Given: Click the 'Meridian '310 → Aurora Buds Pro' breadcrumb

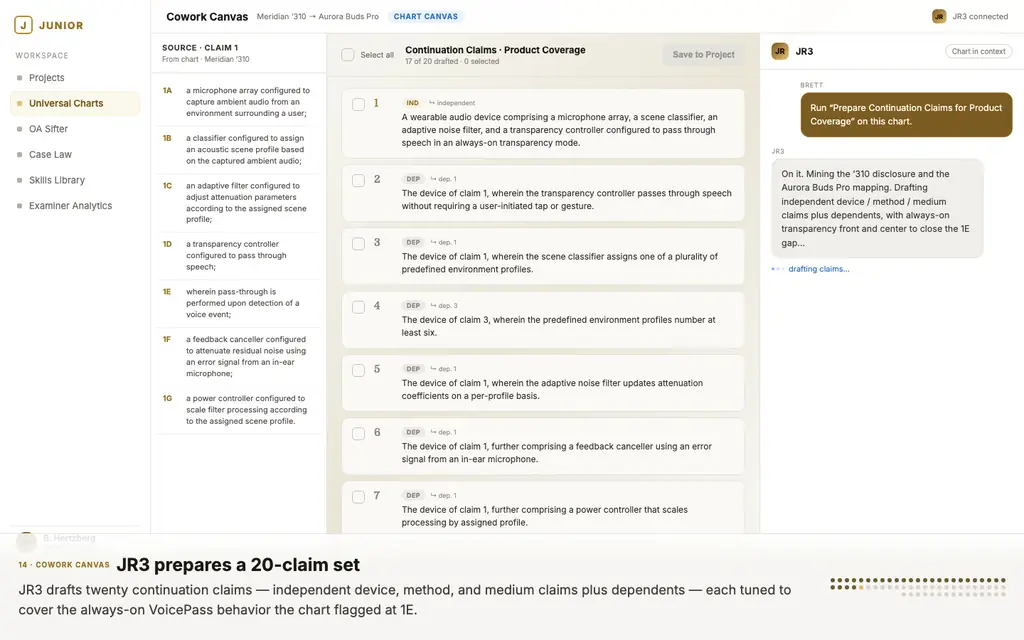Looking at the screenshot, I should pyautogui.click(x=317, y=16).
